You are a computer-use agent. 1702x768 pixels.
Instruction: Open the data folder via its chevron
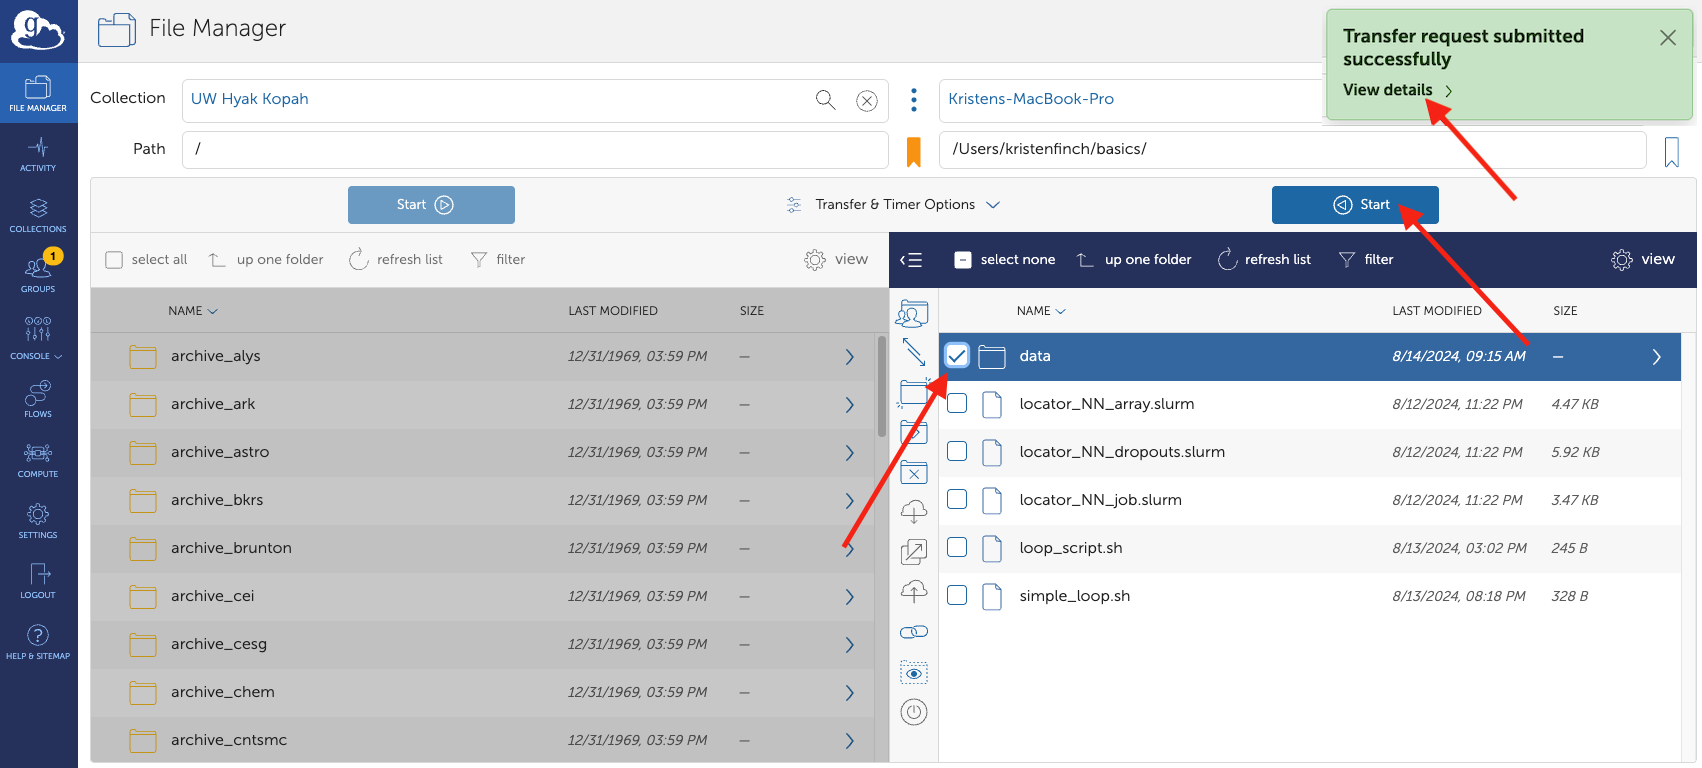point(1657,357)
